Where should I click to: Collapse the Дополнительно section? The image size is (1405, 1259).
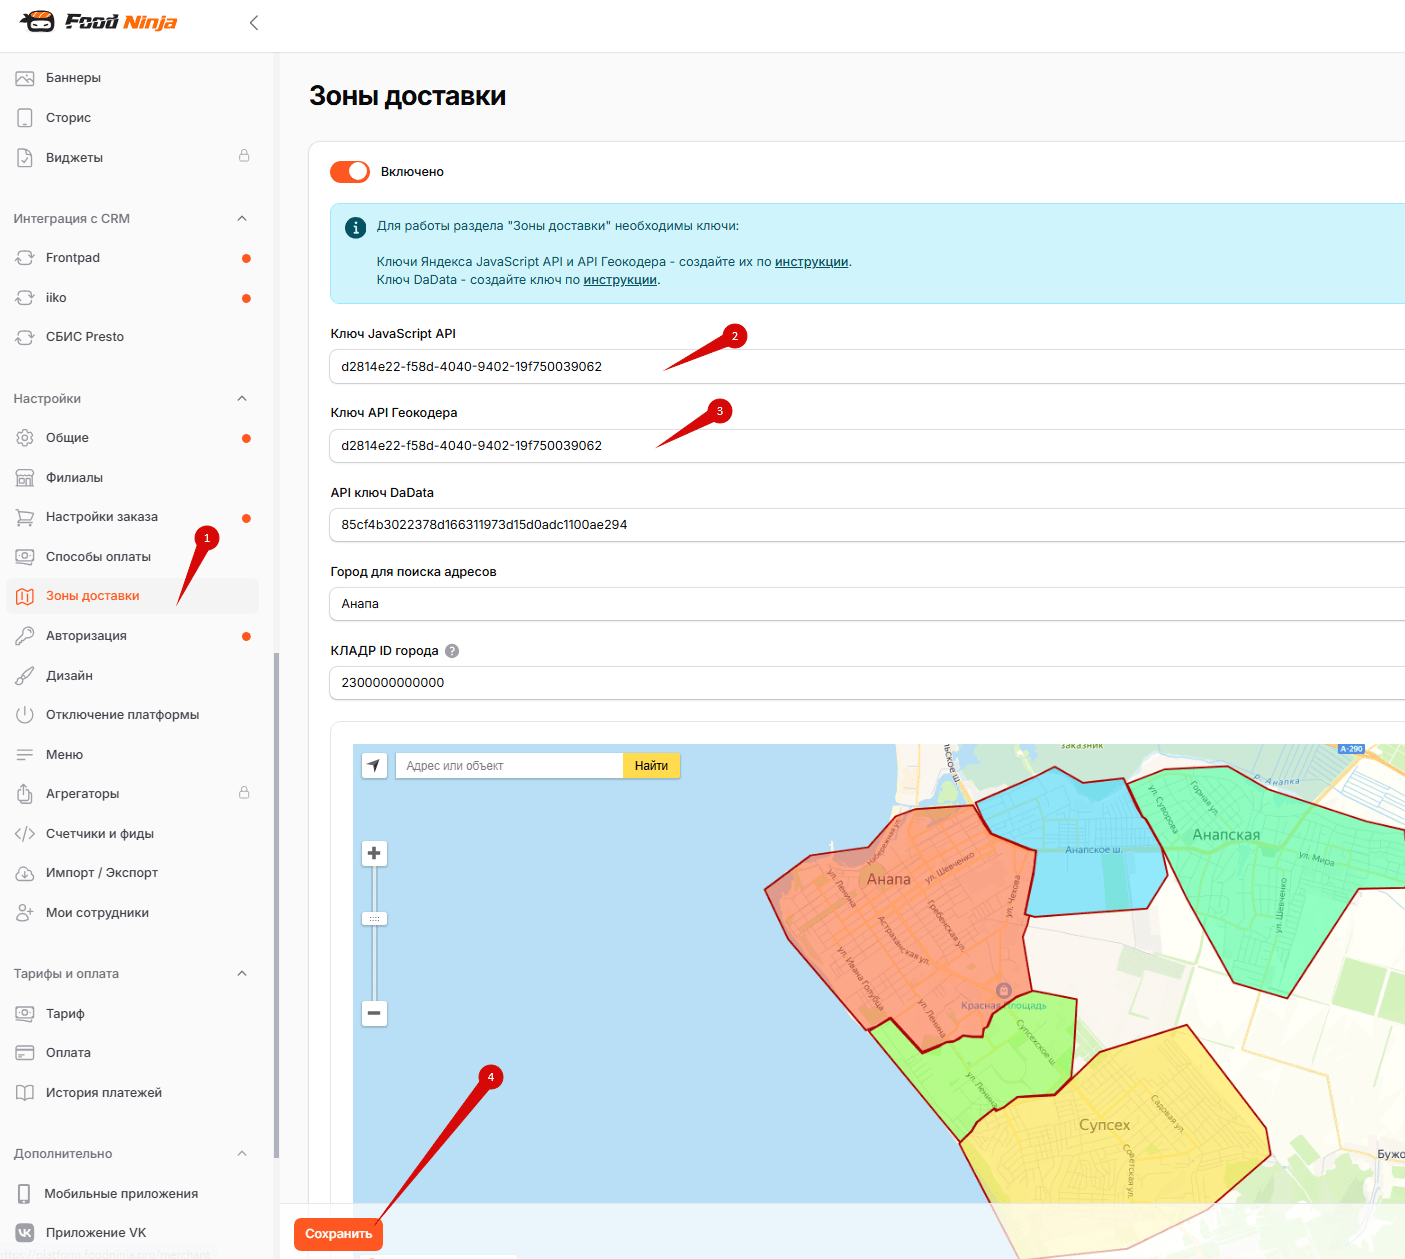click(242, 1154)
